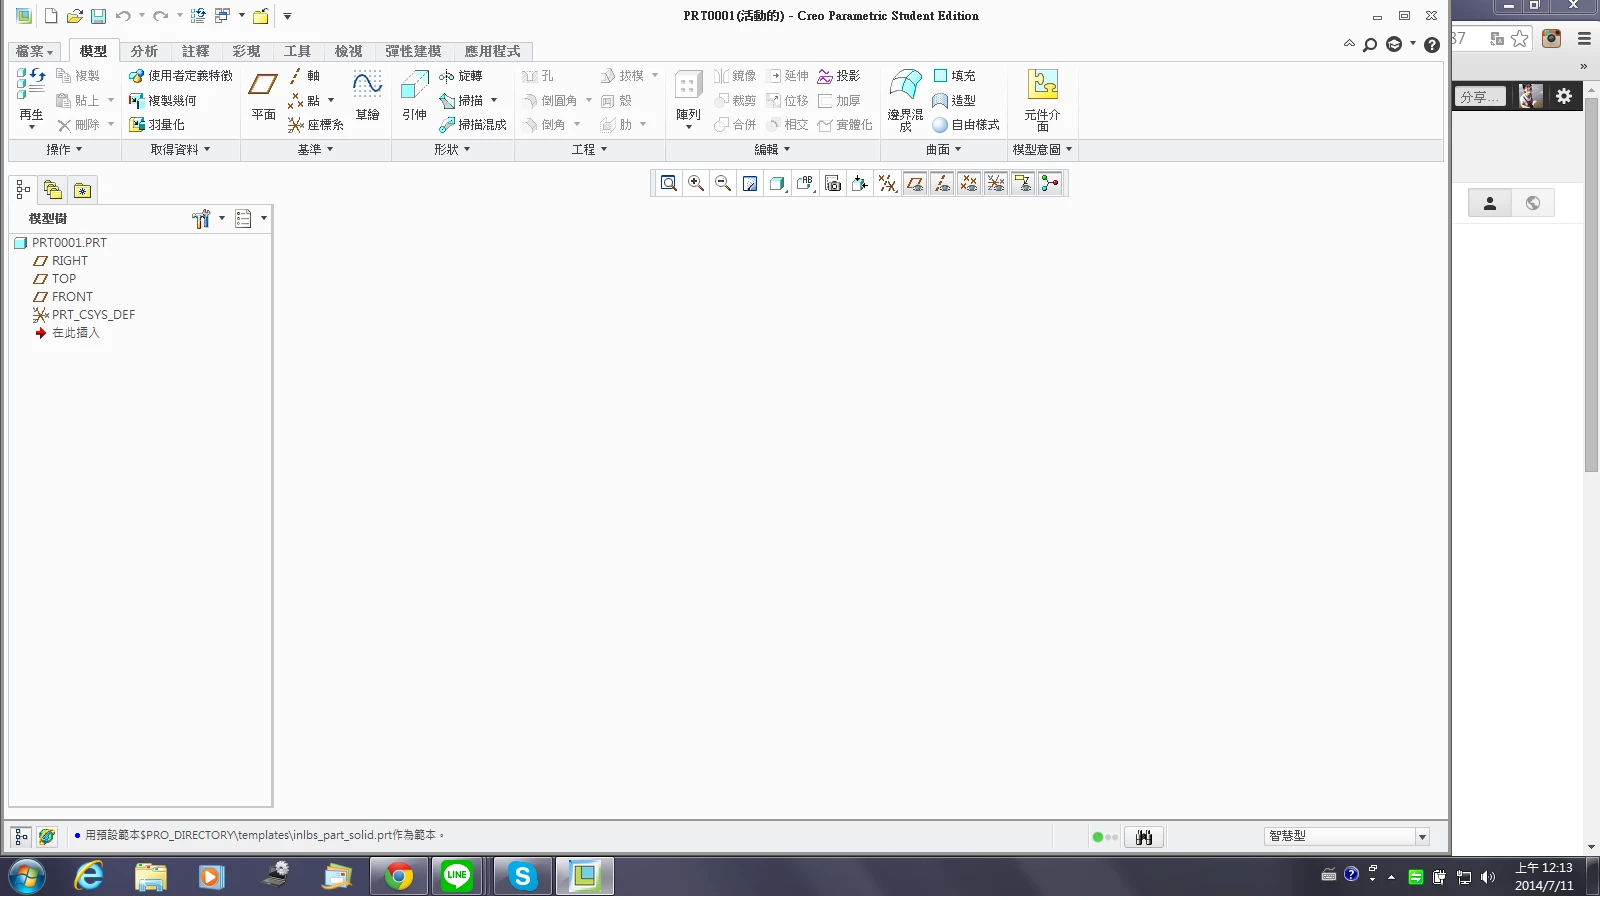Click the Boundary Blend (邊界混成) tool
This screenshot has height=900, width=1600.
(906, 99)
